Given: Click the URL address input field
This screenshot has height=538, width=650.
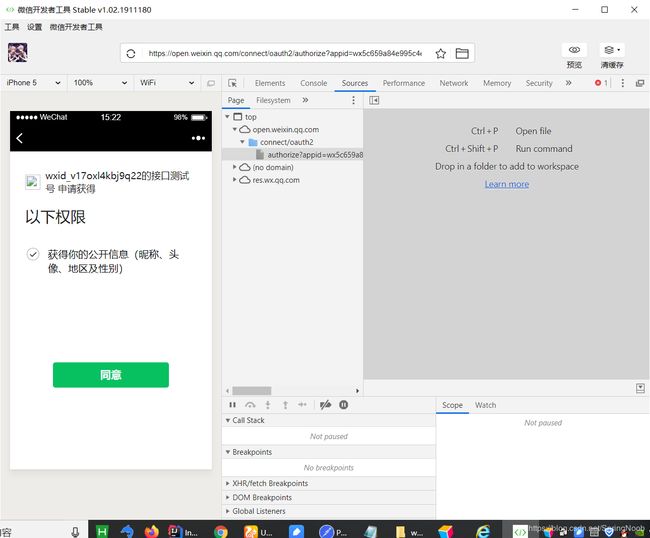Looking at the screenshot, I should point(285,53).
